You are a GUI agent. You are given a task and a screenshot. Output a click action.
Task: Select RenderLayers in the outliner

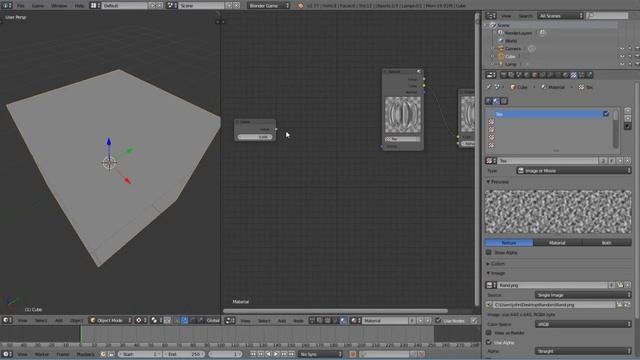tap(518, 33)
